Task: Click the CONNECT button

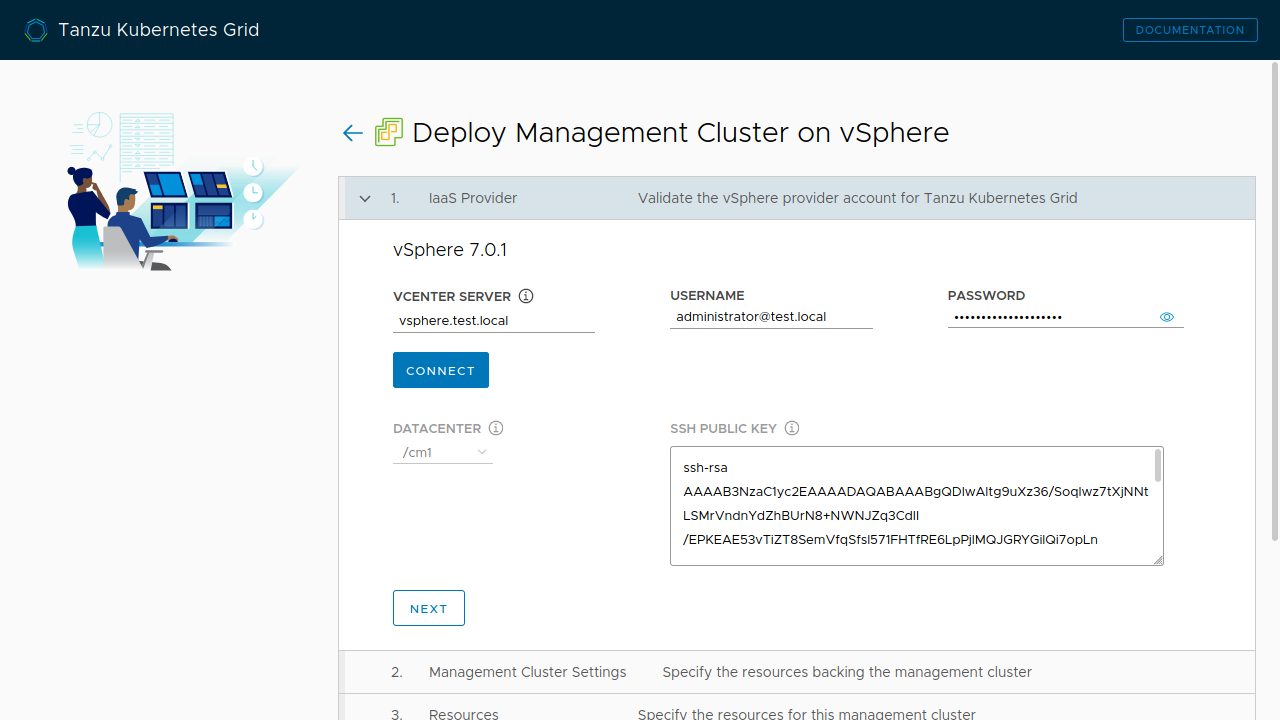Action: tap(441, 370)
